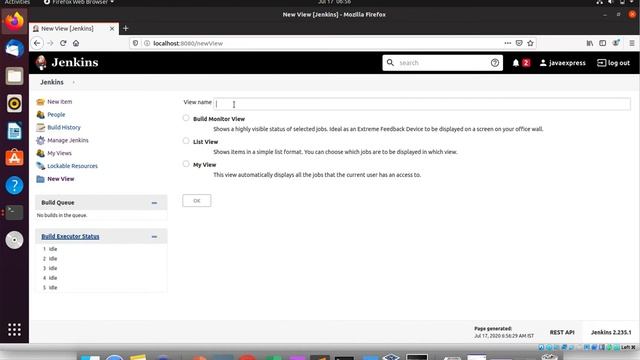The width and height of the screenshot is (640, 360).
Task: Click the Lockable Resources icon
Action: coord(40,166)
